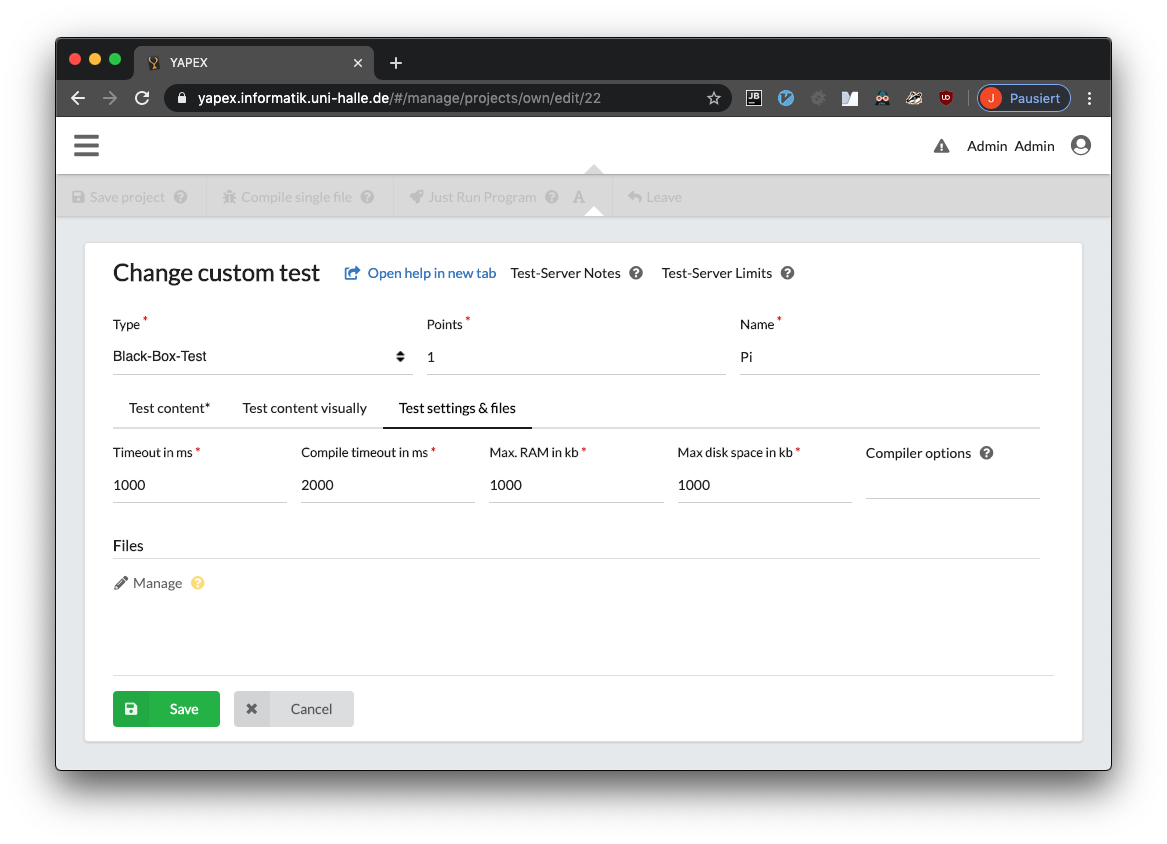Viewport: 1167px width, 844px height.
Task: Click the Compiler options help icon
Action: [986, 453]
